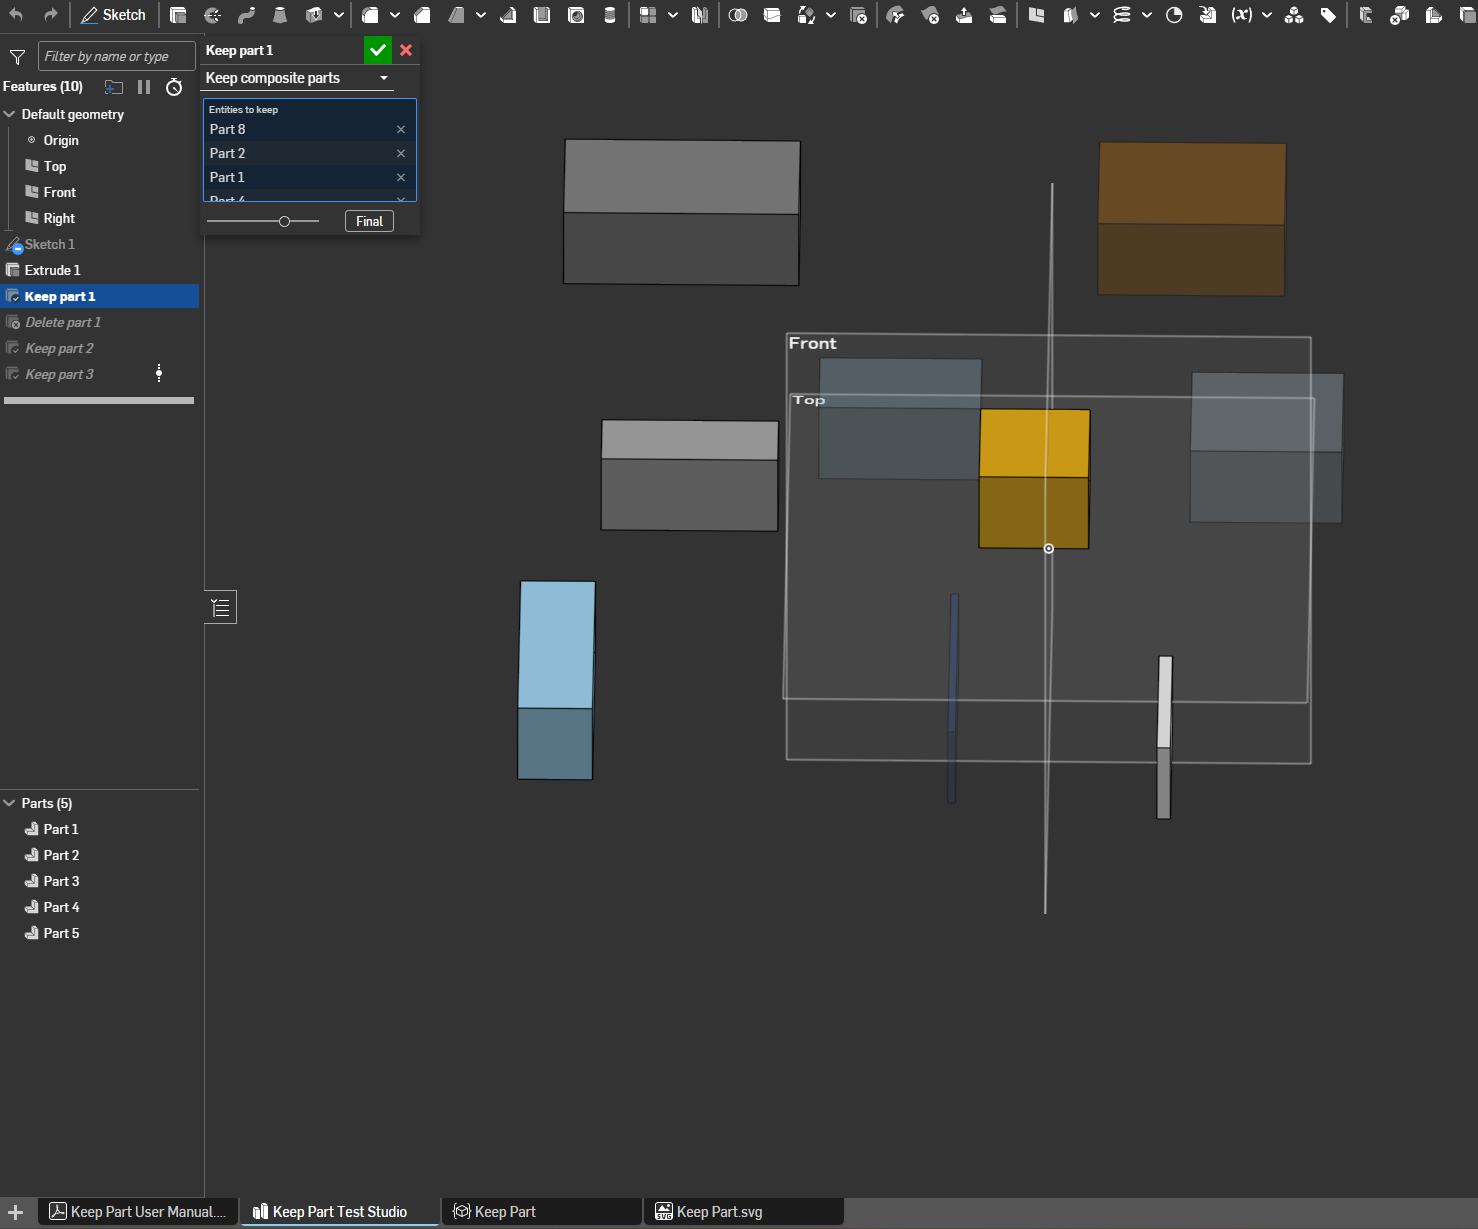
Task: Select the Transform tool
Action: pyautogui.click(x=806, y=15)
